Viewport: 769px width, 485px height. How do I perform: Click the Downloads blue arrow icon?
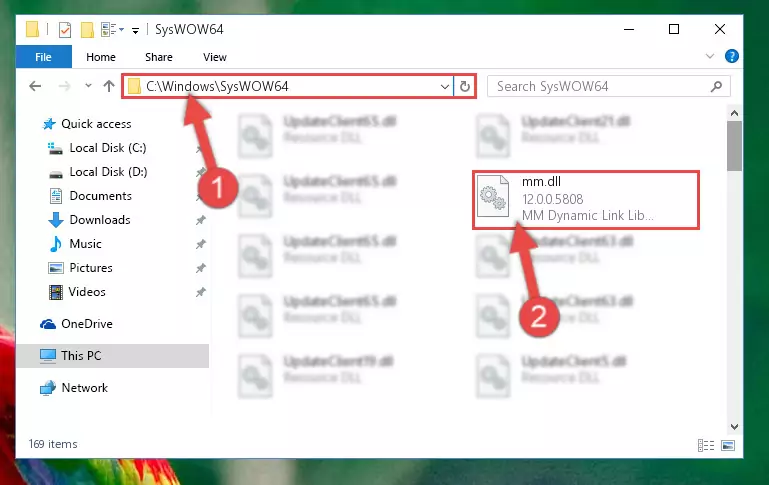pos(56,220)
